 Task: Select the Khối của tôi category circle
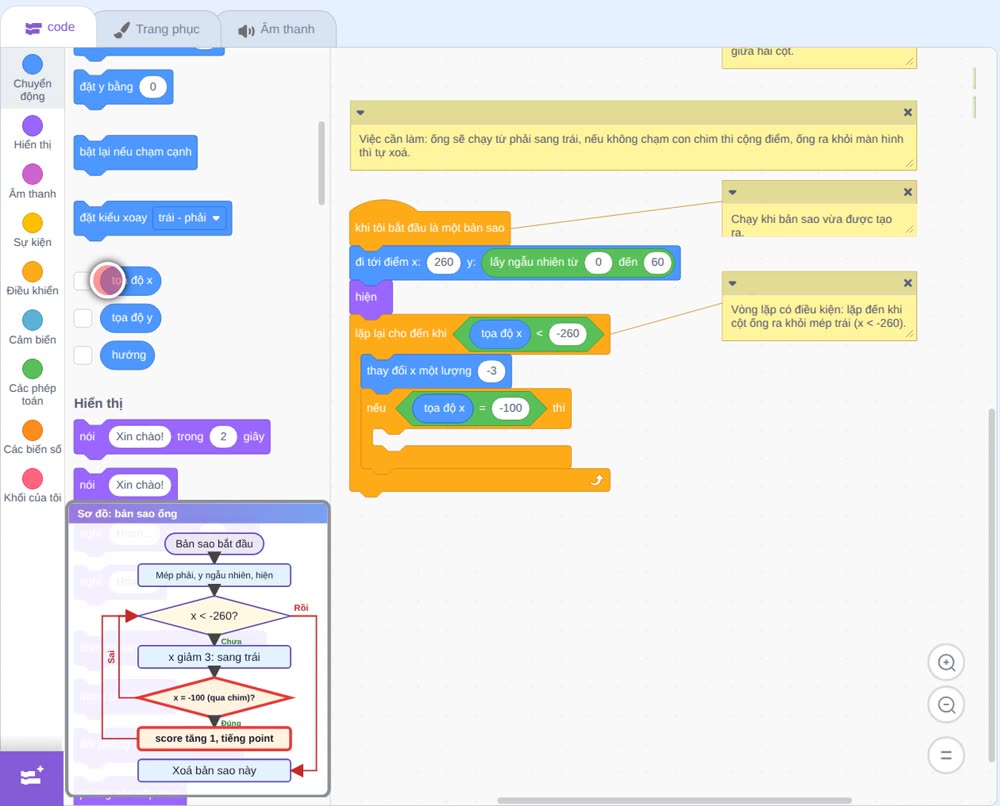(33, 479)
